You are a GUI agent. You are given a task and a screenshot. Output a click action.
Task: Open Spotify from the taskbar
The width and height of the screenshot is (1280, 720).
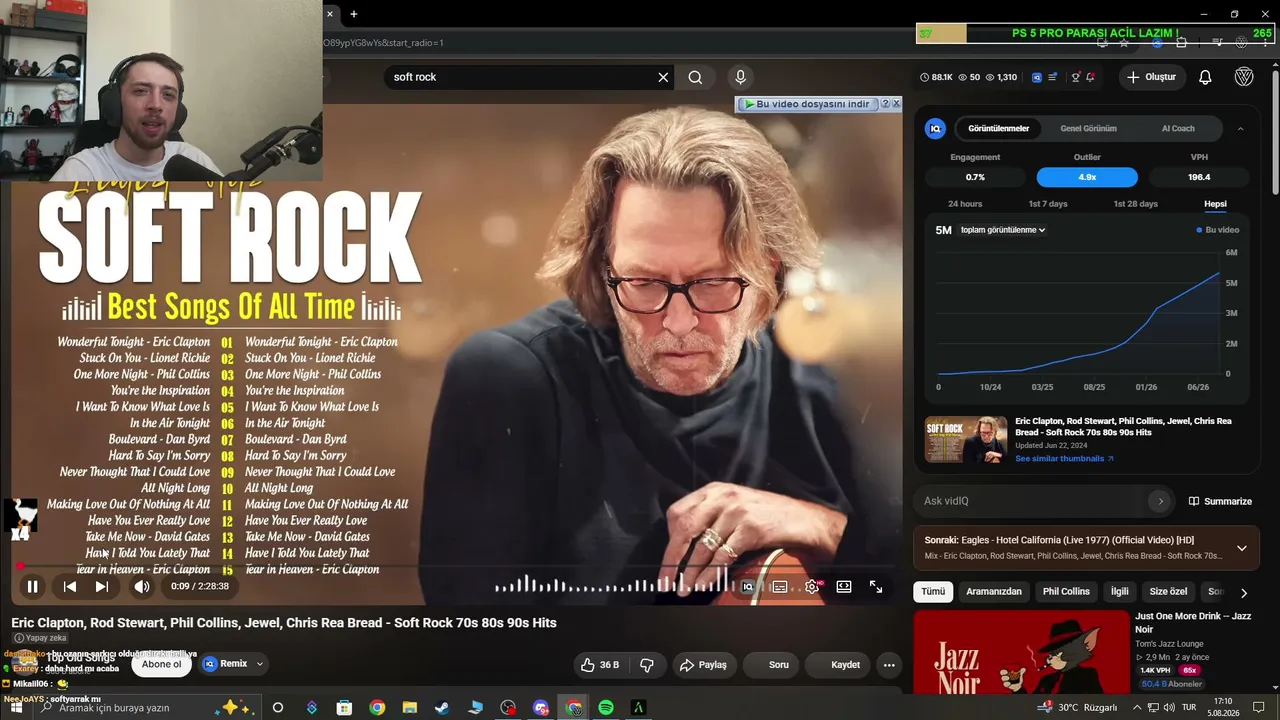pos(606,708)
